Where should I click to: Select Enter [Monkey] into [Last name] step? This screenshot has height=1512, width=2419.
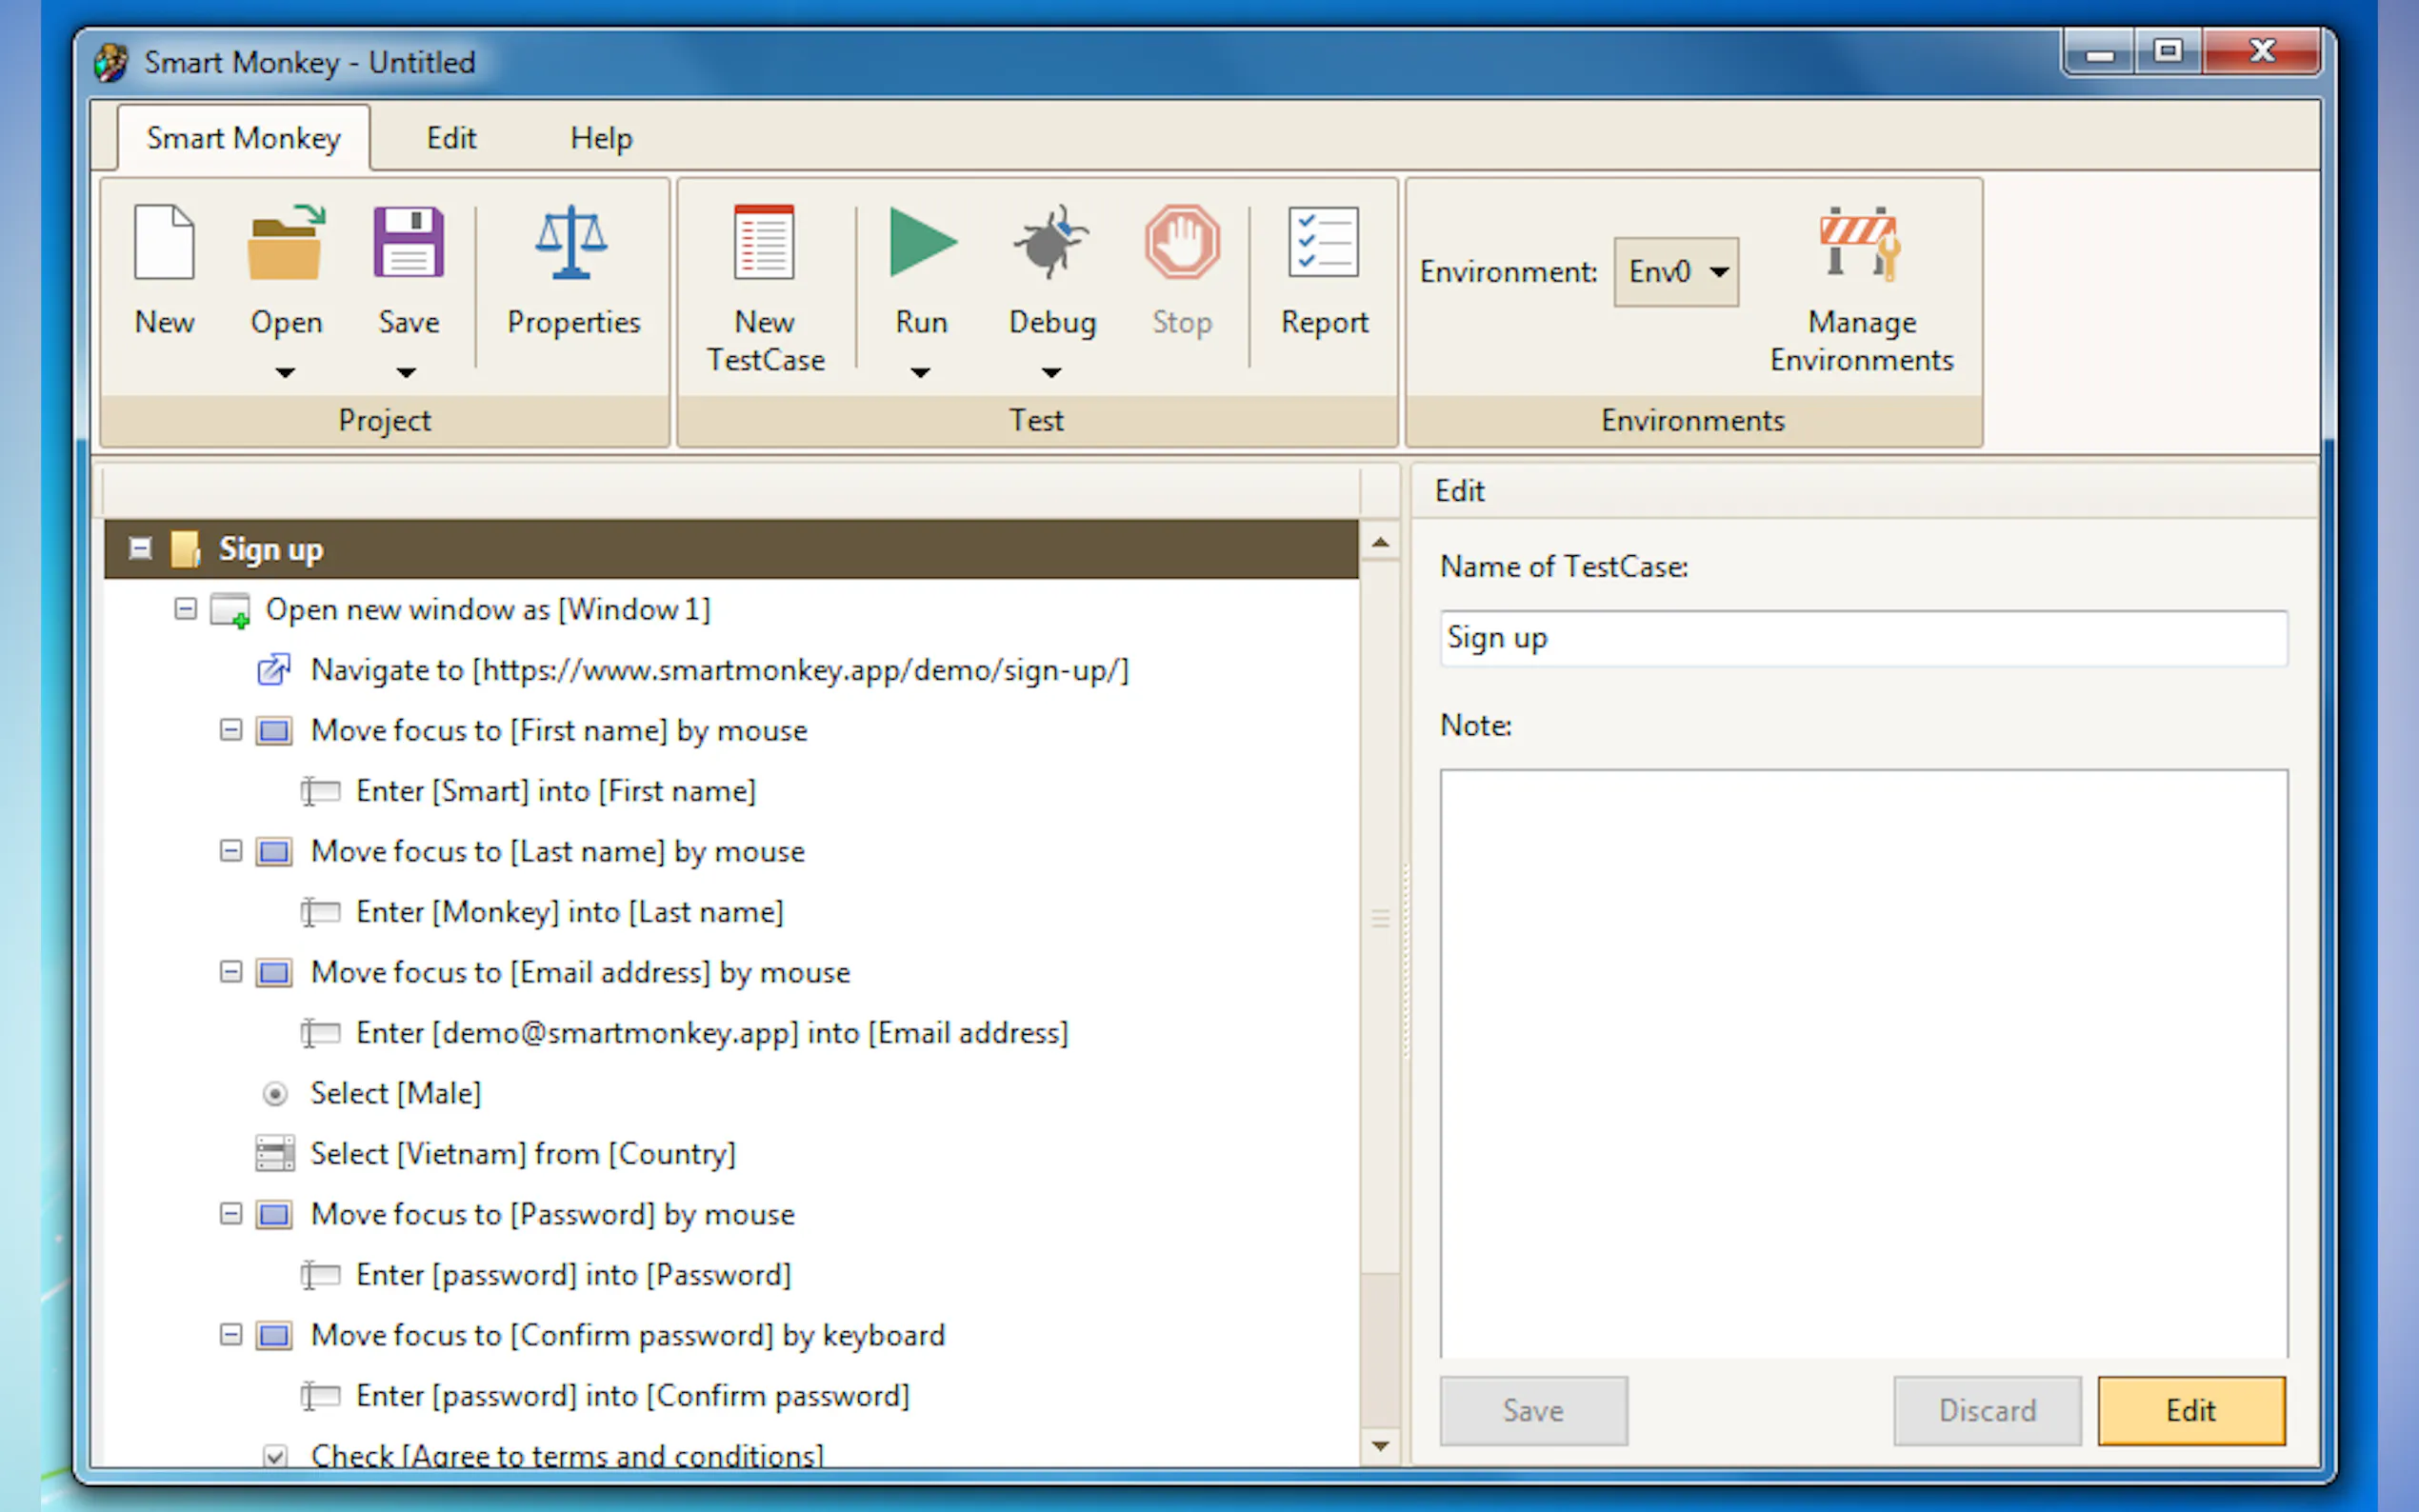570,912
